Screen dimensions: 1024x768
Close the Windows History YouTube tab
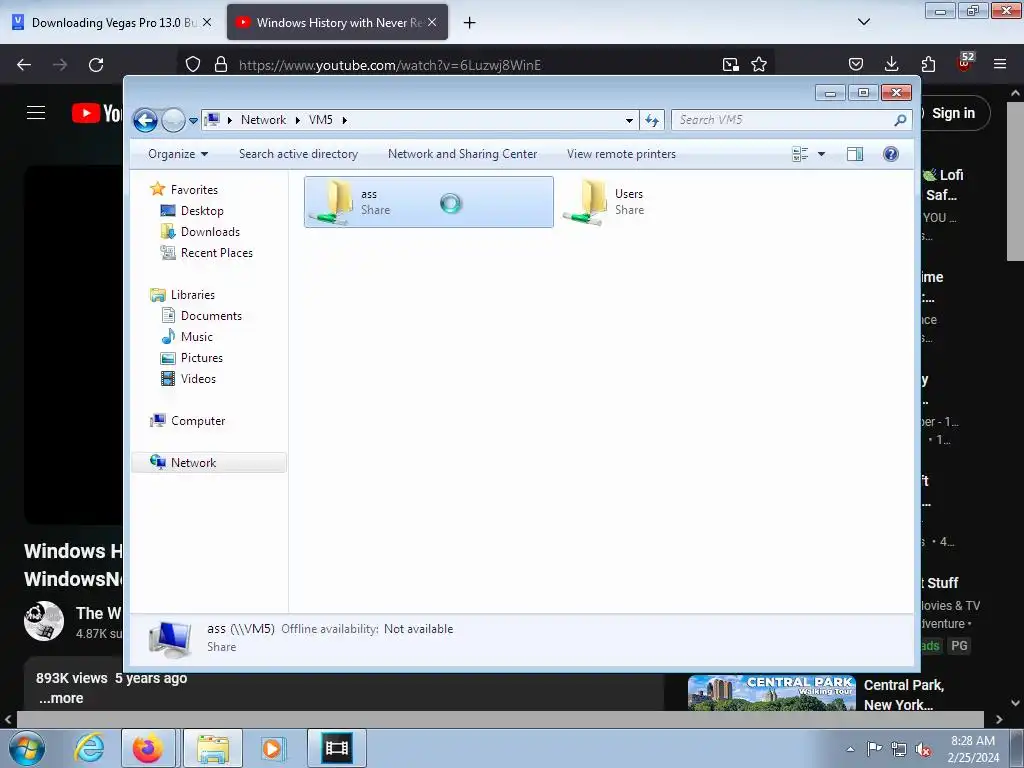click(x=432, y=22)
